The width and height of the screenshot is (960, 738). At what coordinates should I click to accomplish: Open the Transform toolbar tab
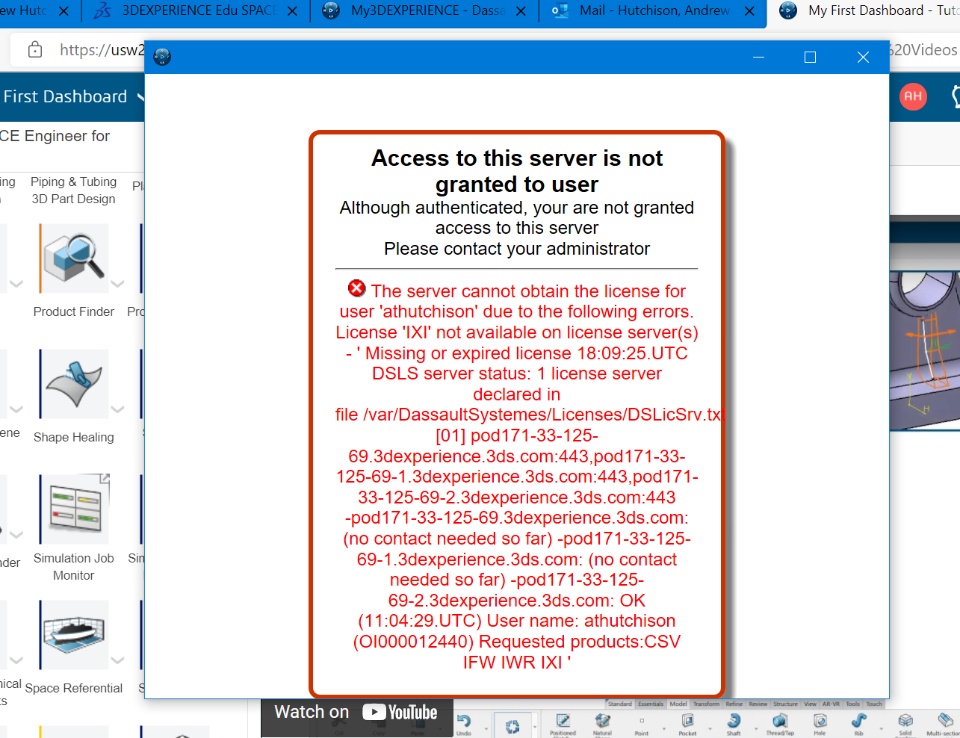pos(706,704)
